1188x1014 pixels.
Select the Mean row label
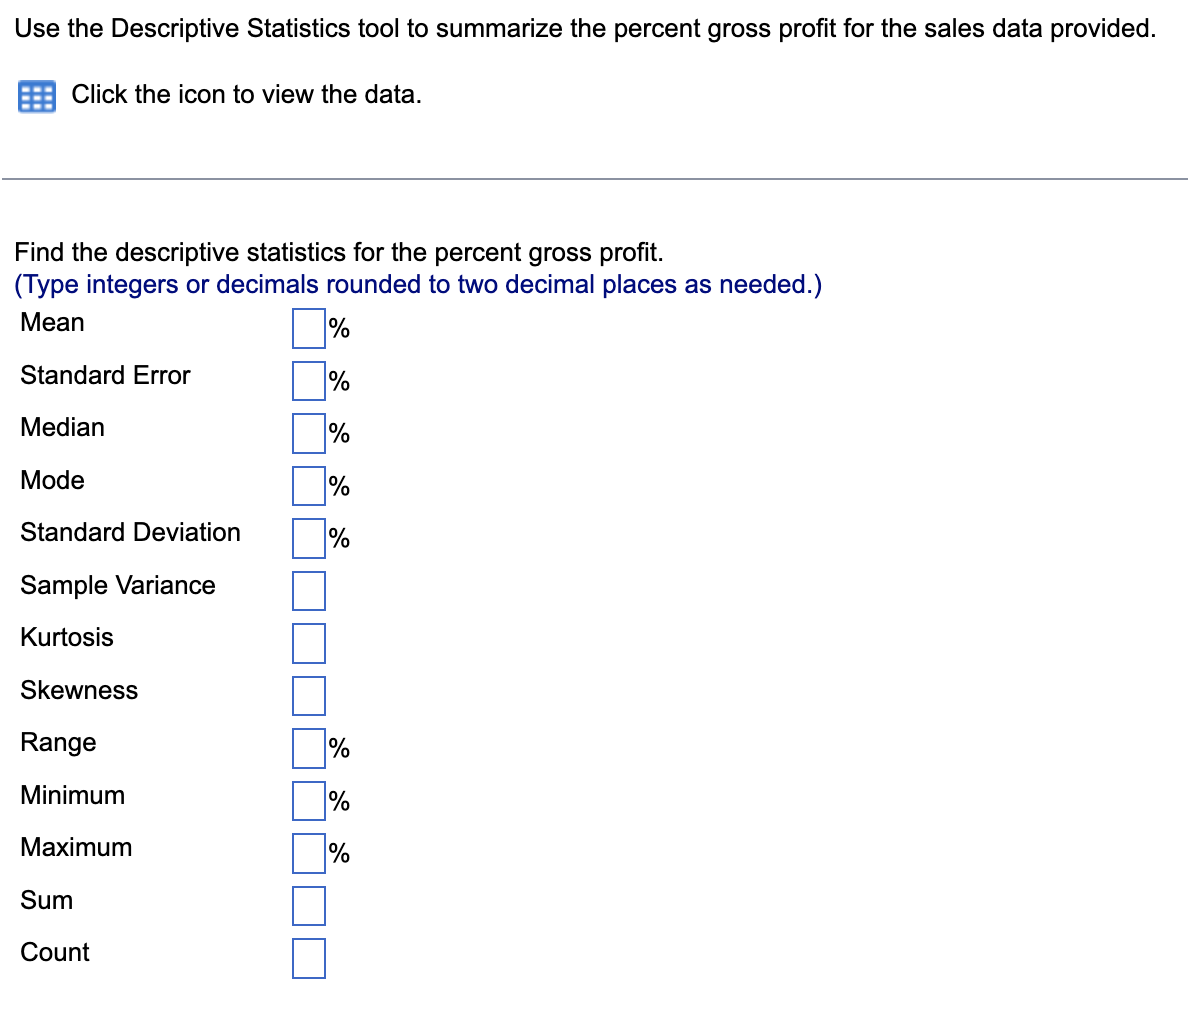point(52,322)
